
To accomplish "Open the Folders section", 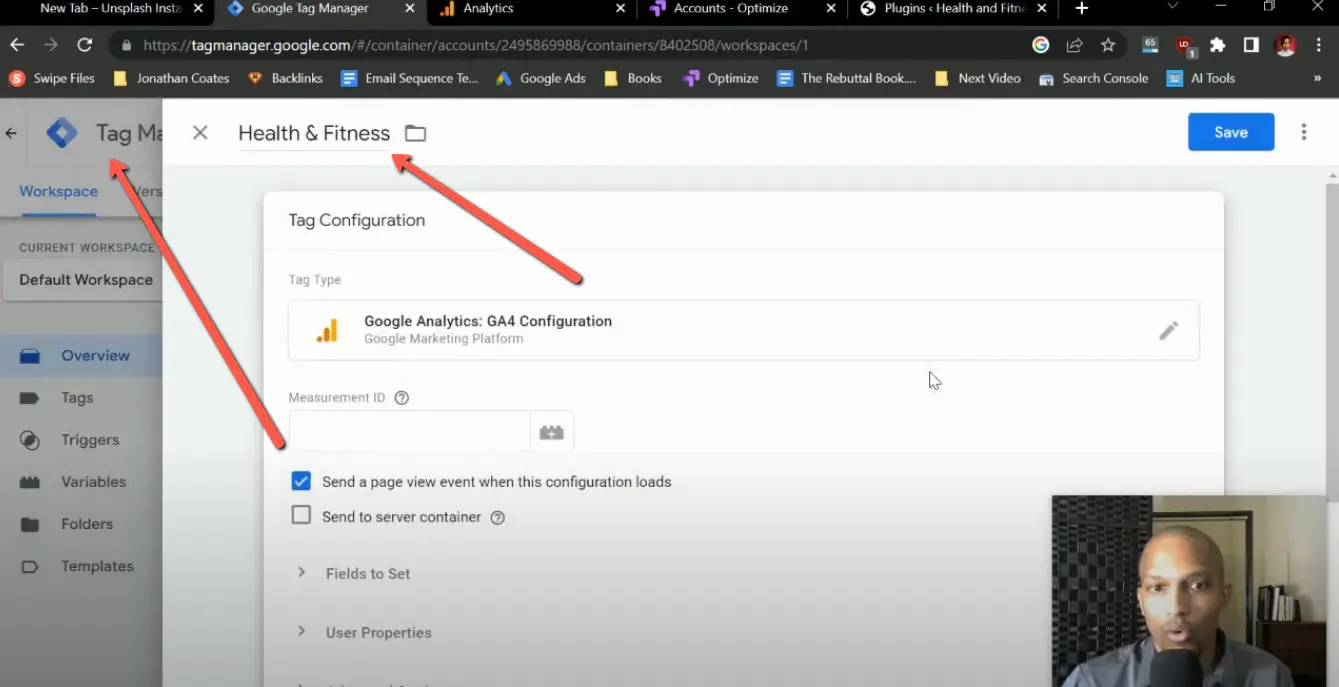I will 84,523.
